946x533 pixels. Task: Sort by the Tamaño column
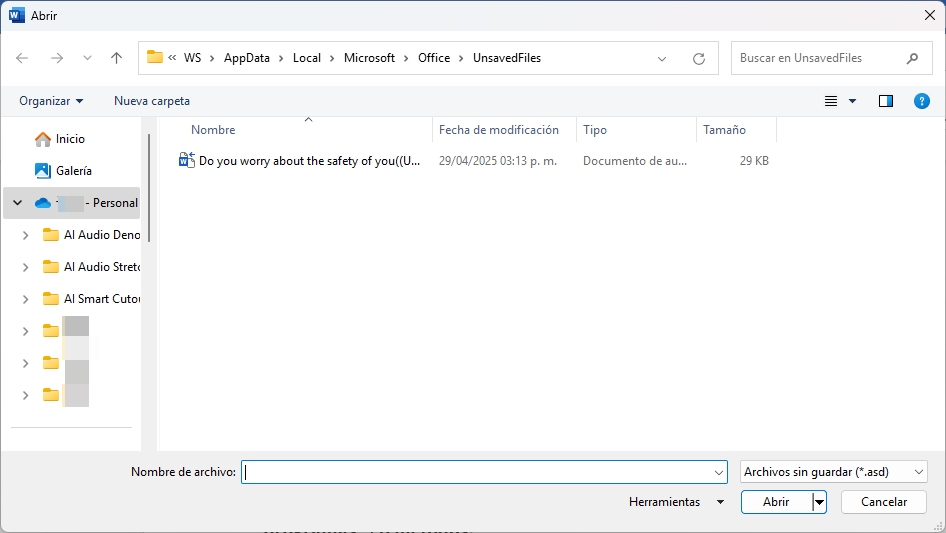pos(724,130)
